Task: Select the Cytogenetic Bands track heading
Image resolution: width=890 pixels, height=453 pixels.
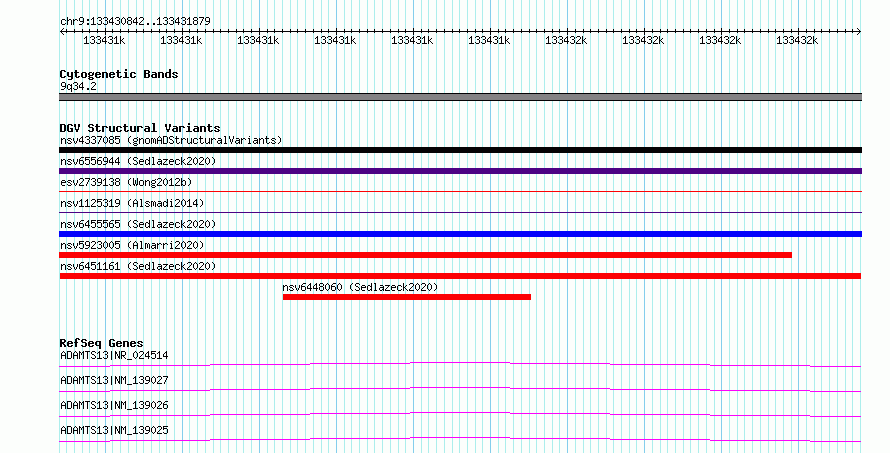Action: click(x=119, y=74)
